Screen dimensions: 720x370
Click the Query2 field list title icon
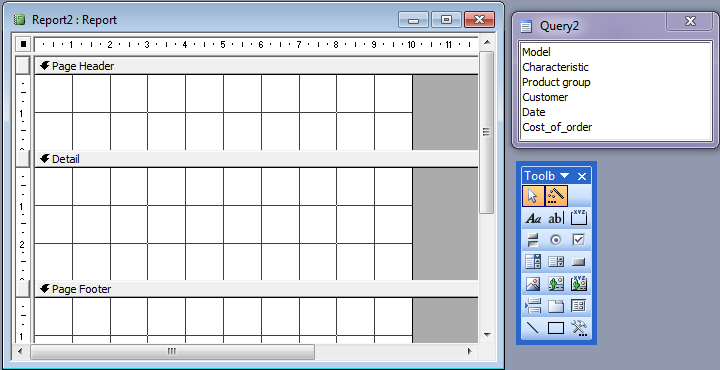pyautogui.click(x=526, y=26)
